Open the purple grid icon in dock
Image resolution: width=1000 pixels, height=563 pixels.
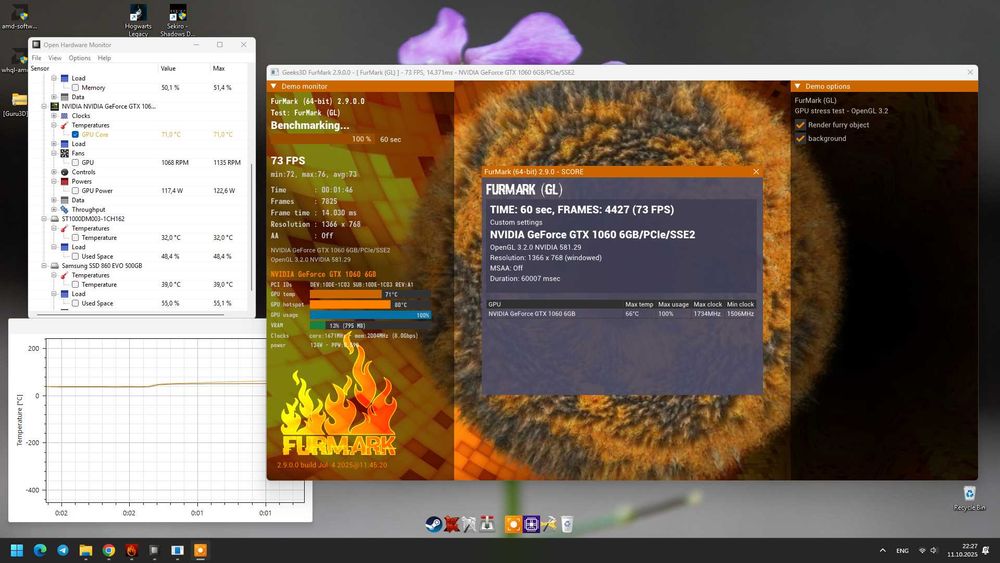tap(531, 524)
